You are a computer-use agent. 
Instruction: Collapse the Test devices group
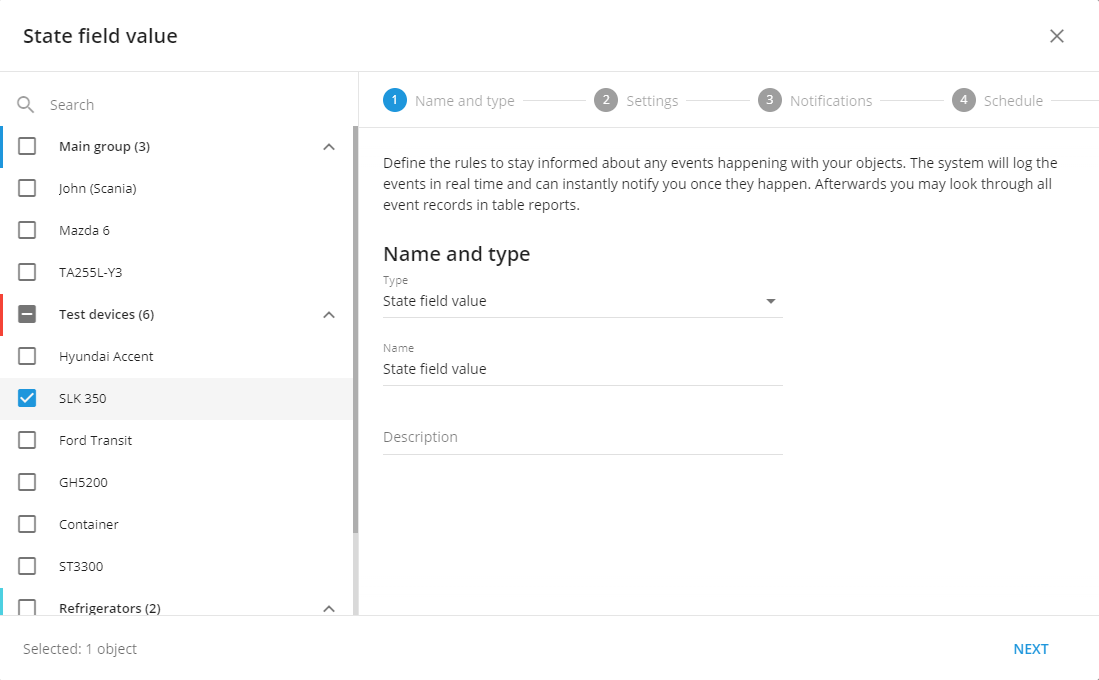[329, 315]
